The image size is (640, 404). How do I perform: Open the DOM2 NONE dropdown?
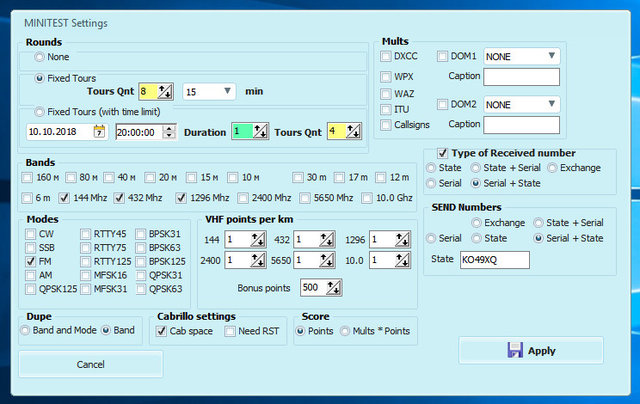click(522, 104)
